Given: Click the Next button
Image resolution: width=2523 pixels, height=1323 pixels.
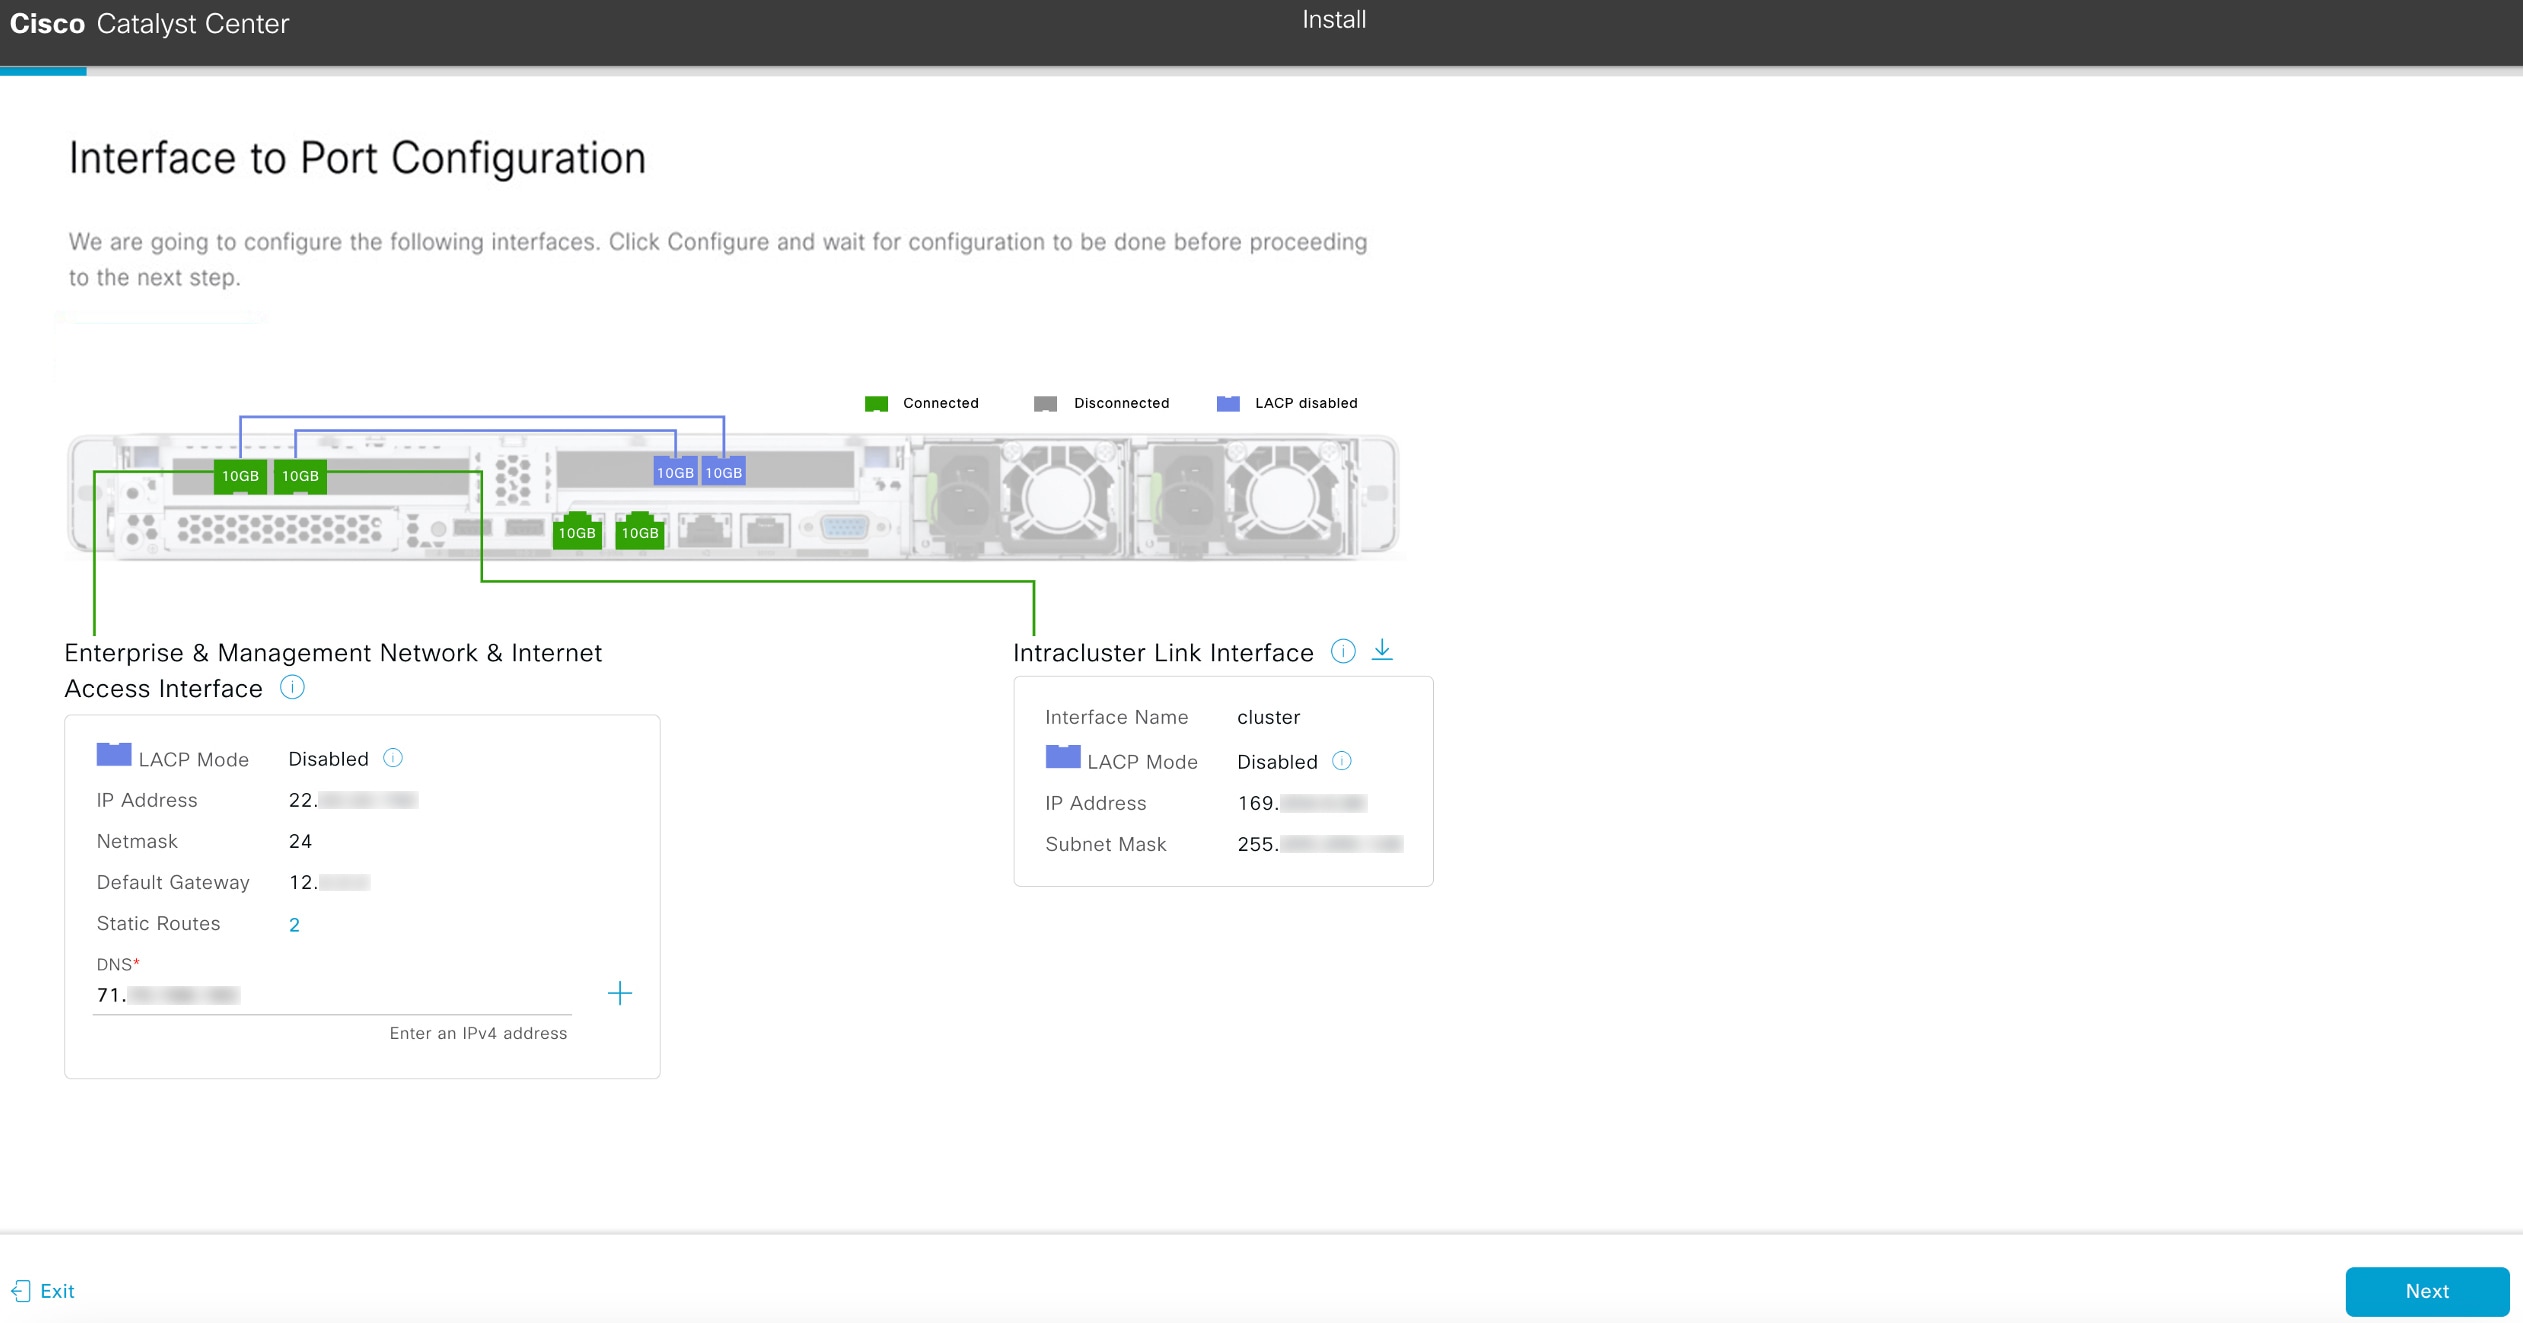Looking at the screenshot, I should [x=2427, y=1291].
